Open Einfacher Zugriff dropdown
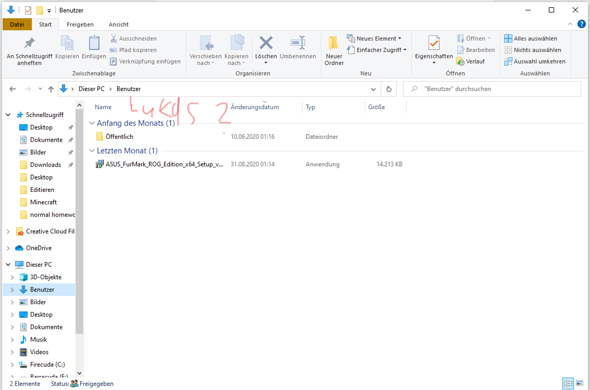Image resolution: width=590 pixels, height=390 pixels. (377, 50)
